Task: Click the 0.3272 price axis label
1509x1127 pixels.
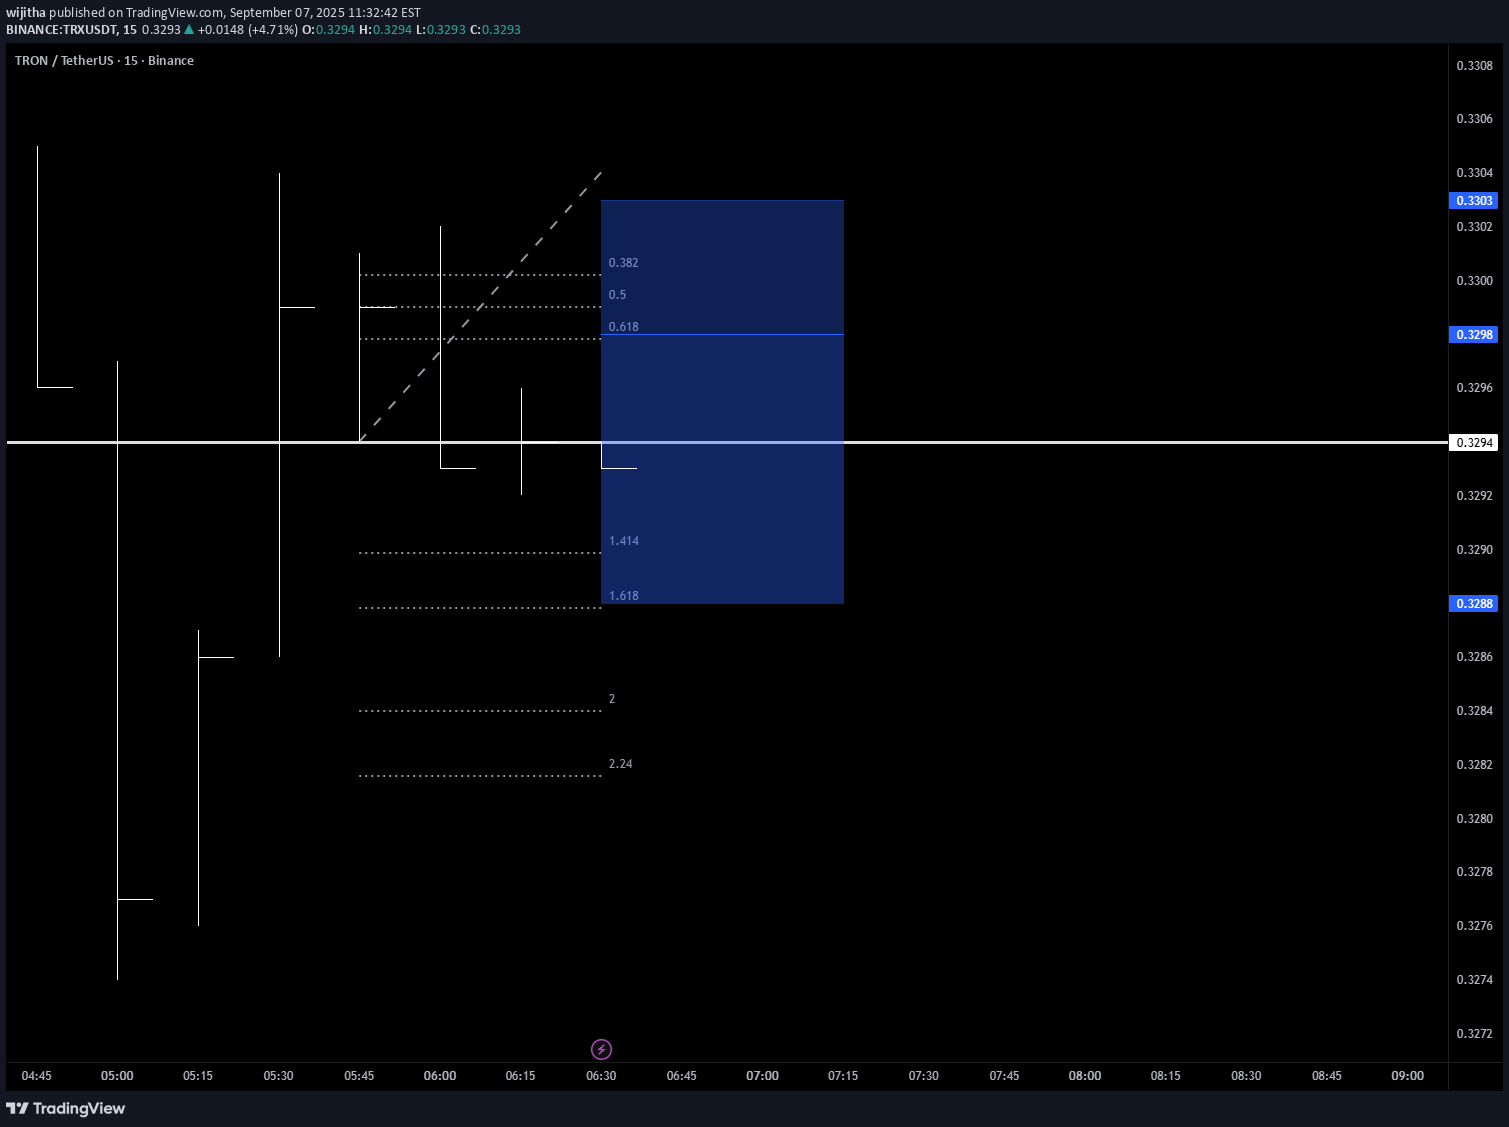Action: pyautogui.click(x=1474, y=1034)
